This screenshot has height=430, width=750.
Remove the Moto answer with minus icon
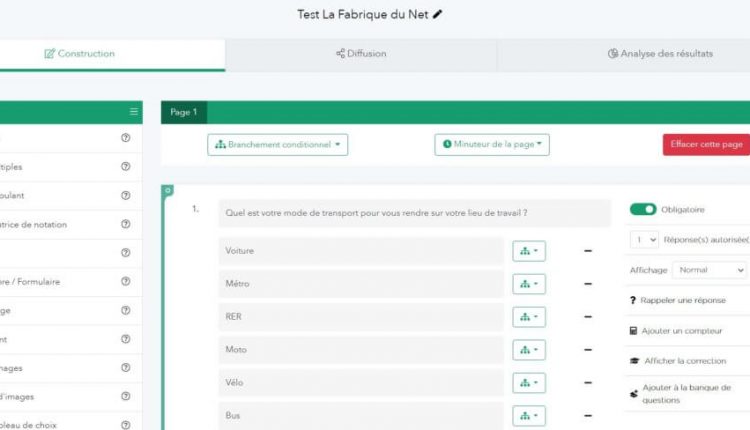588,350
